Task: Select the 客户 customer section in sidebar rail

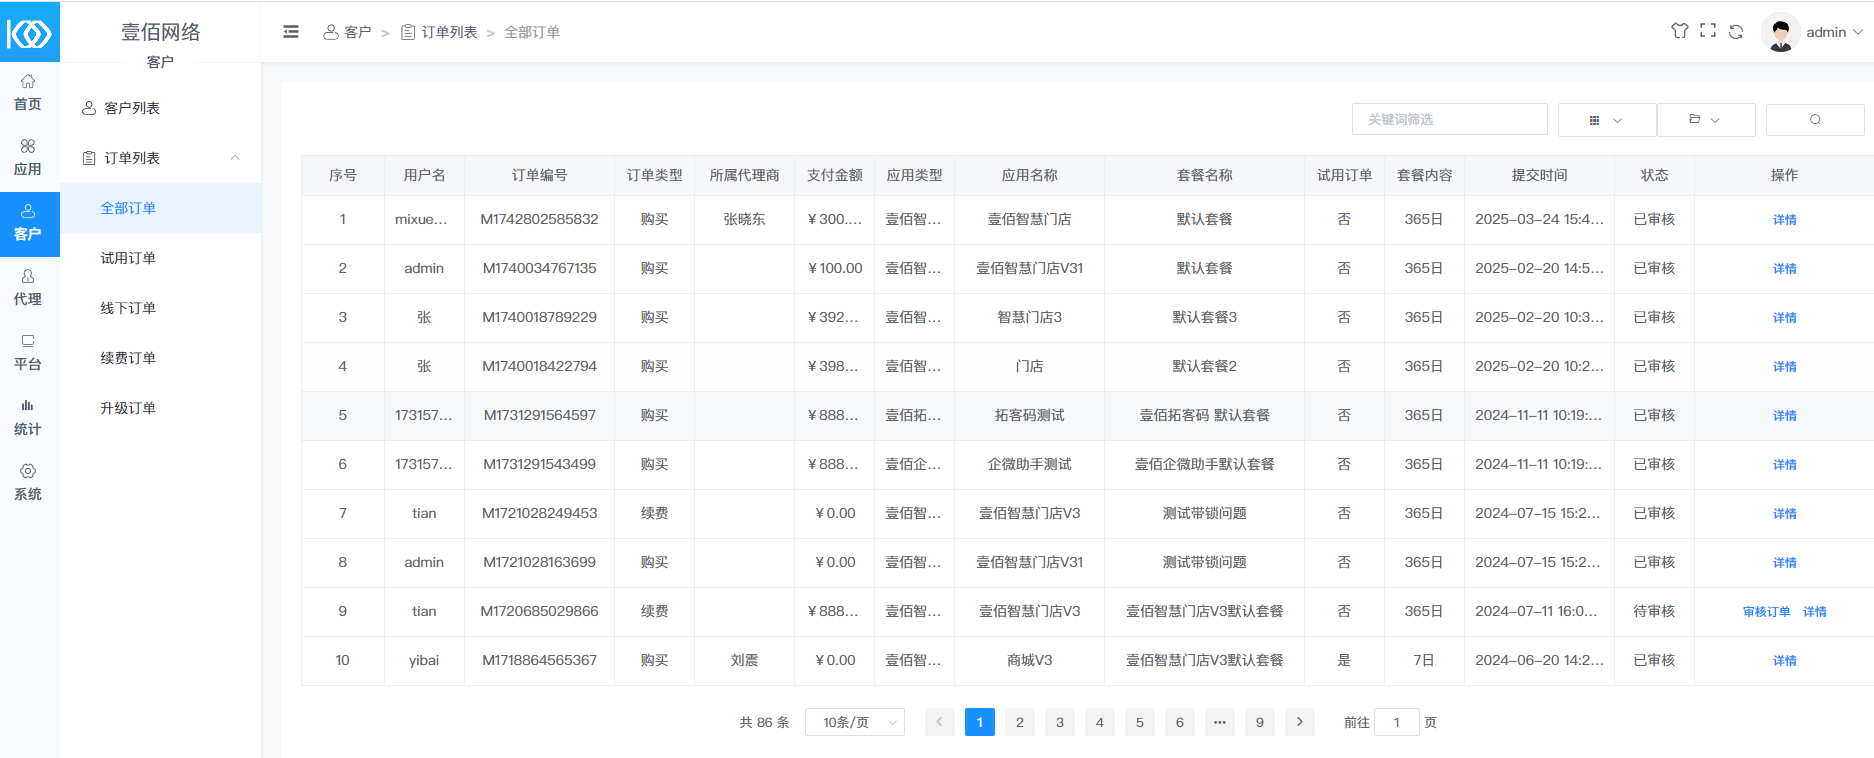Action: (28, 224)
